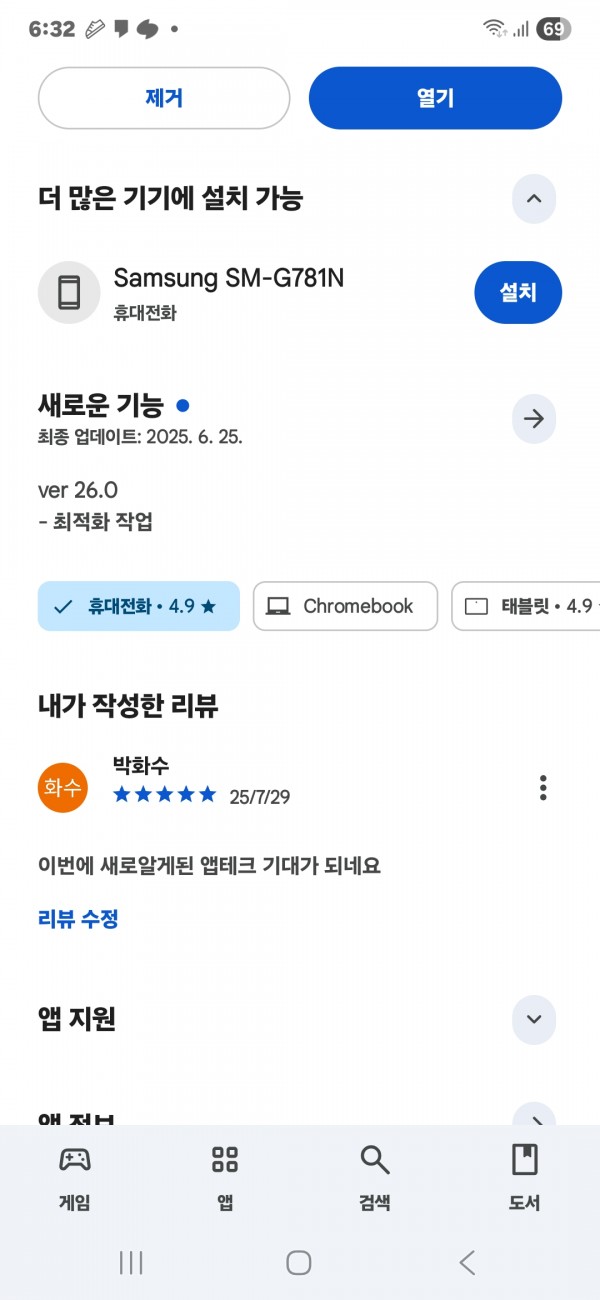600x1300 pixels.
Task: Tap 설치 for Samsung SM-G781N
Action: 518,292
